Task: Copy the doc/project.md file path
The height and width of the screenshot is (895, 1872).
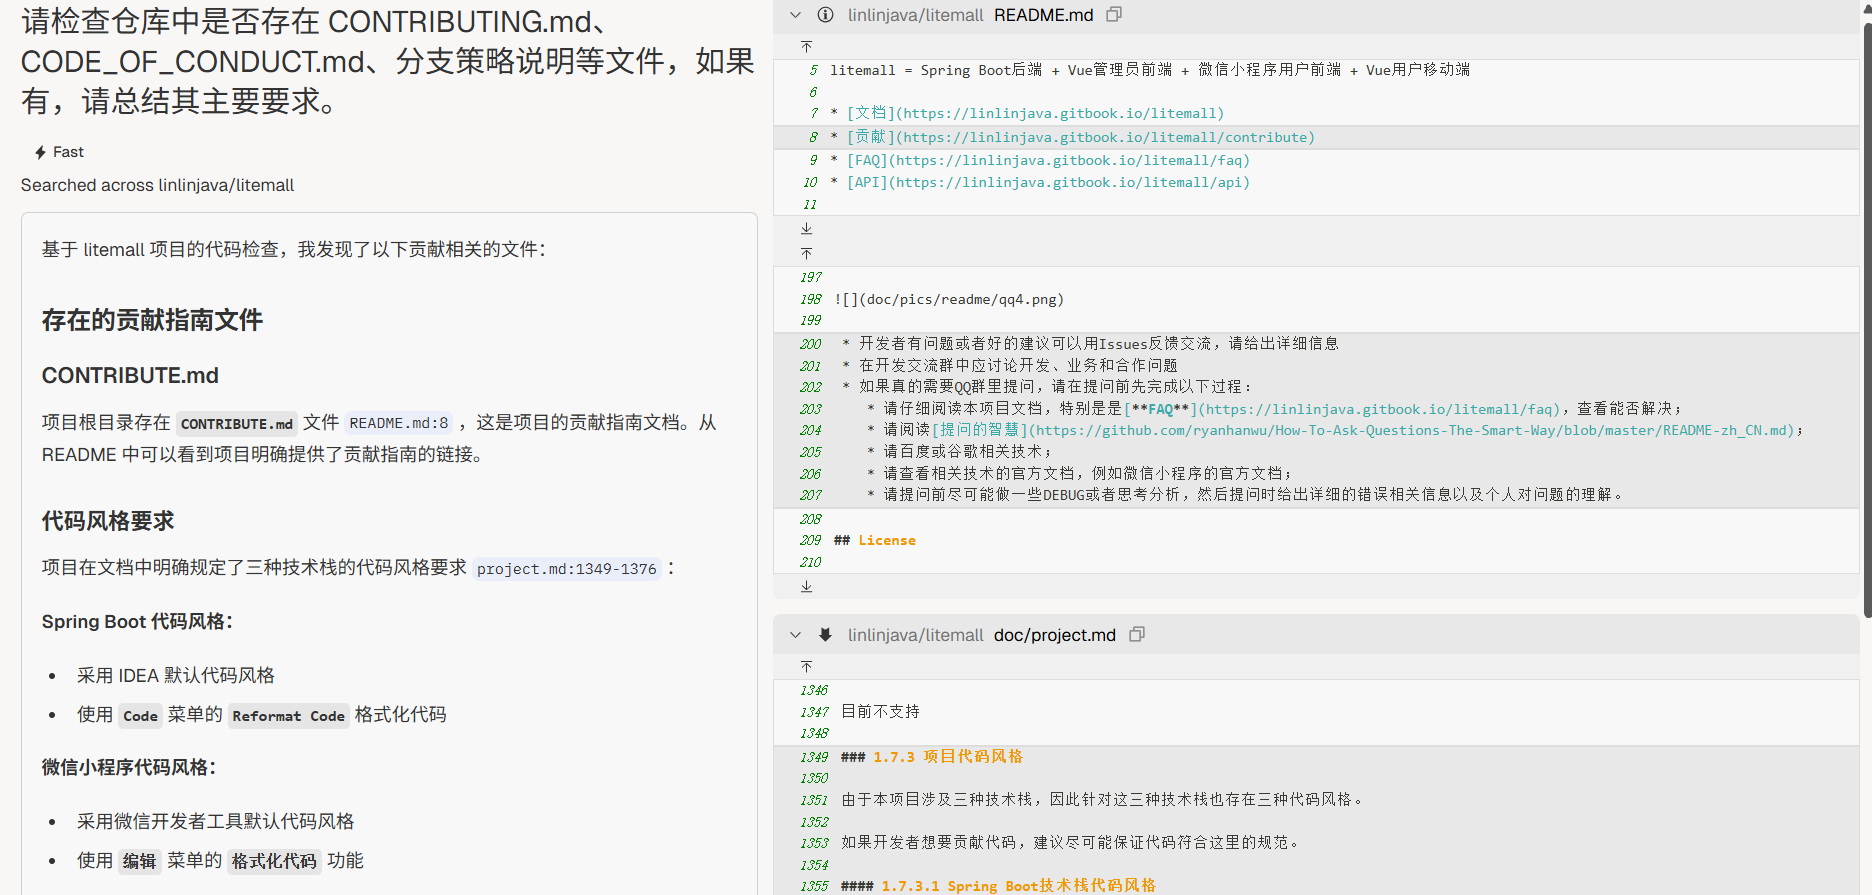Action: (1136, 635)
